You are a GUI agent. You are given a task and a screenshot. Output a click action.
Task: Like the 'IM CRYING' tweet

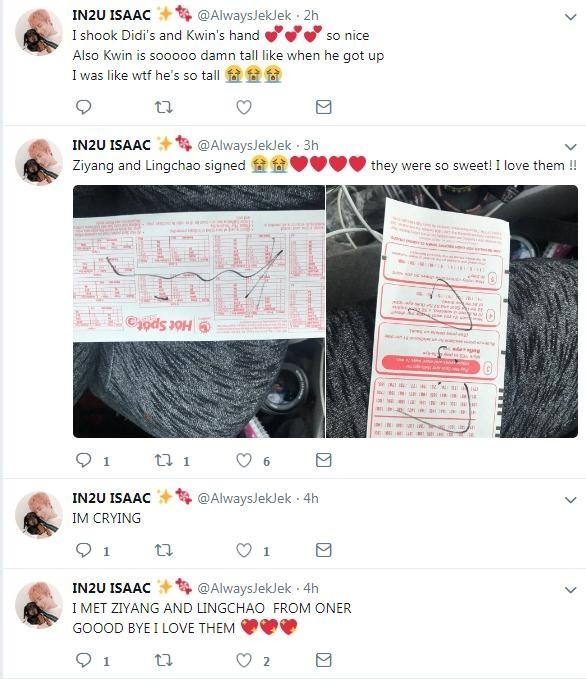click(x=244, y=550)
